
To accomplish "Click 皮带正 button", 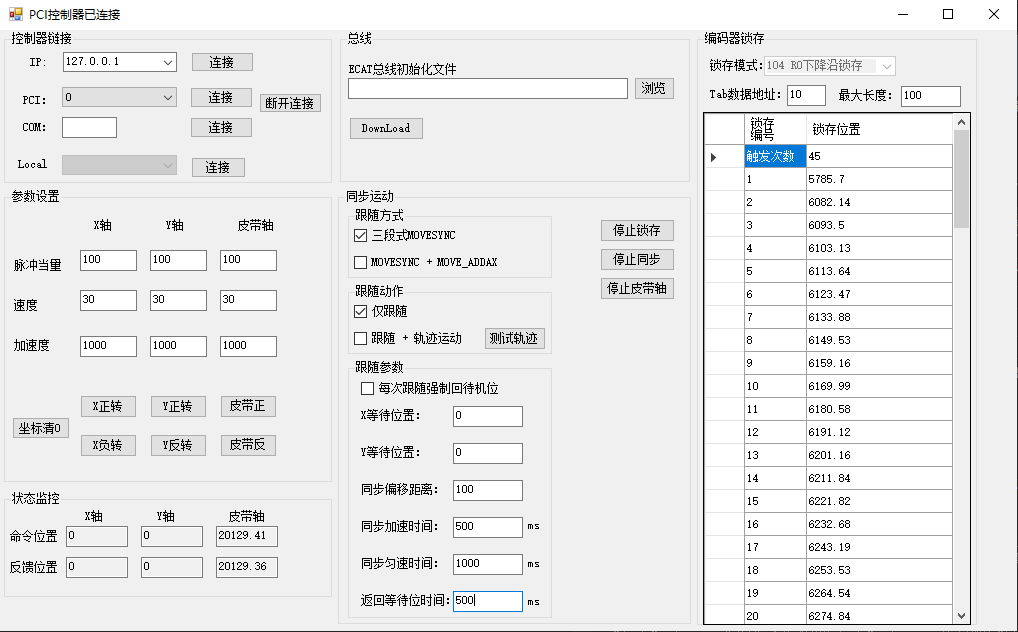I will [x=248, y=407].
